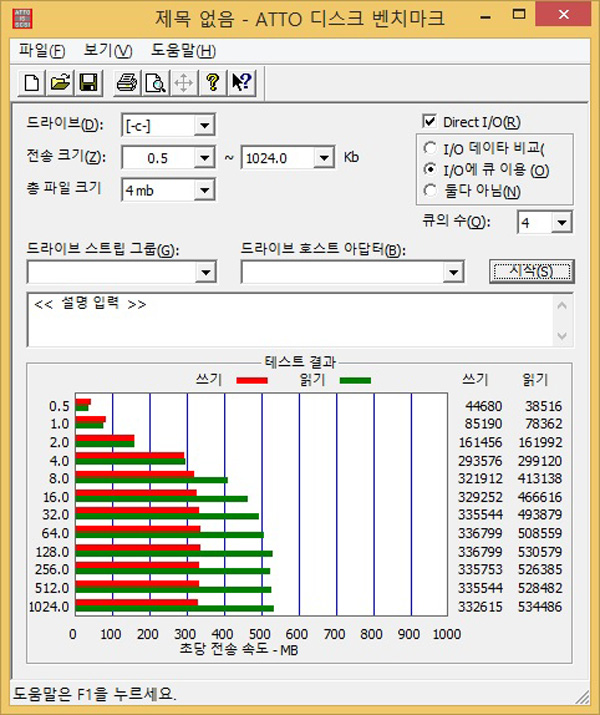Expand the 총 파일 크기 4 mb dropdown
The width and height of the screenshot is (600, 715).
tap(204, 189)
